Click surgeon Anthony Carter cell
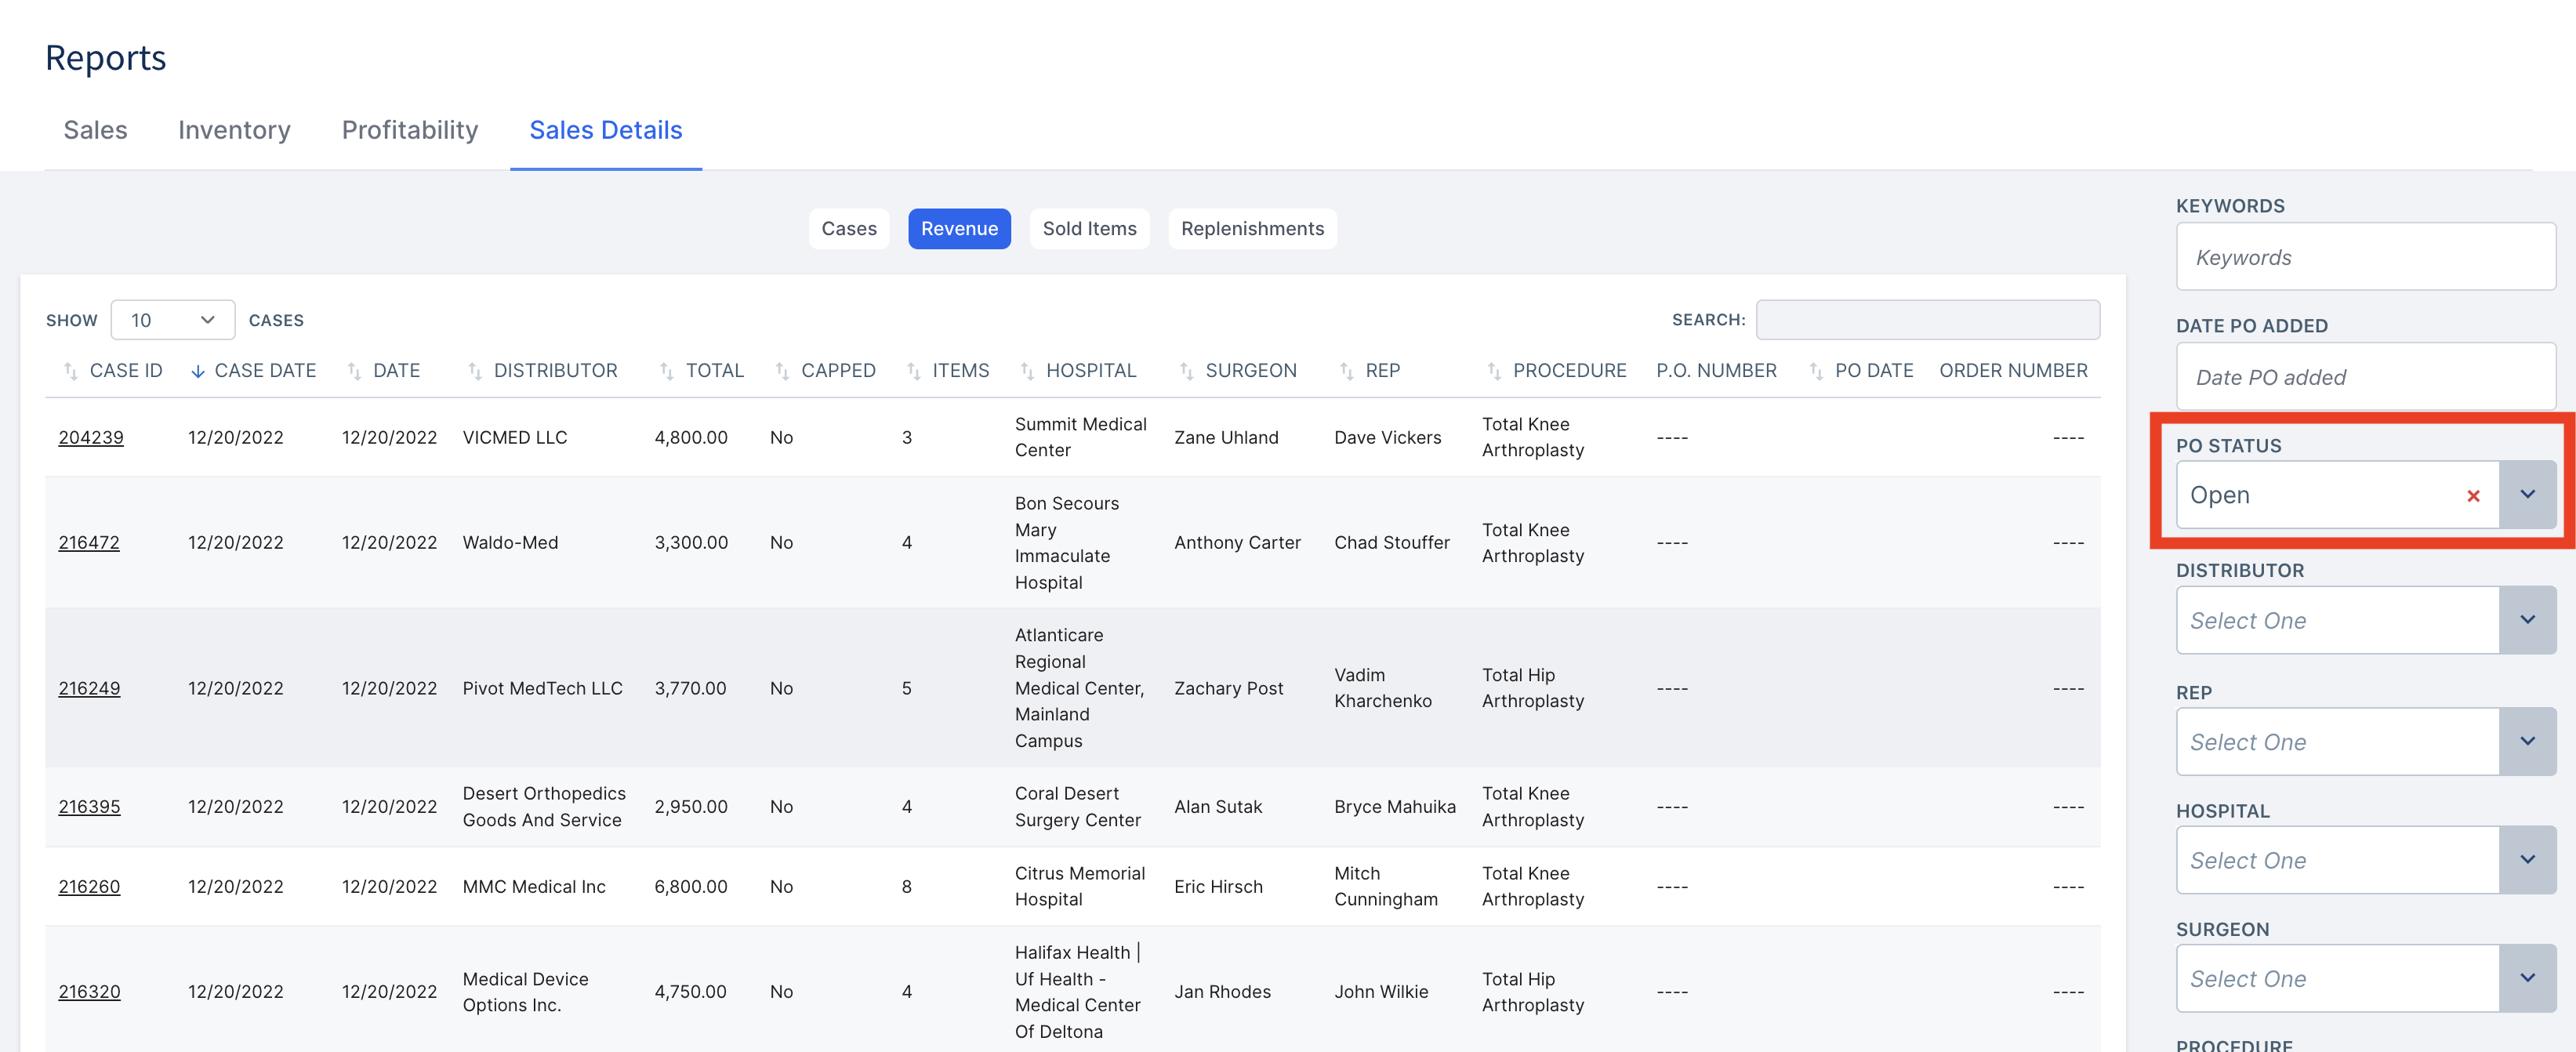The image size is (2576, 1052). tap(1237, 542)
